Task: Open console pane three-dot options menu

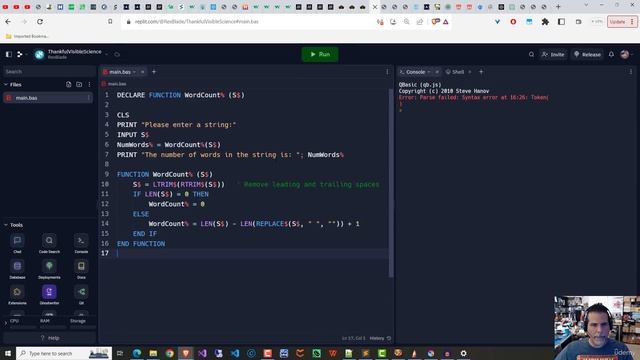Action: click(631, 72)
